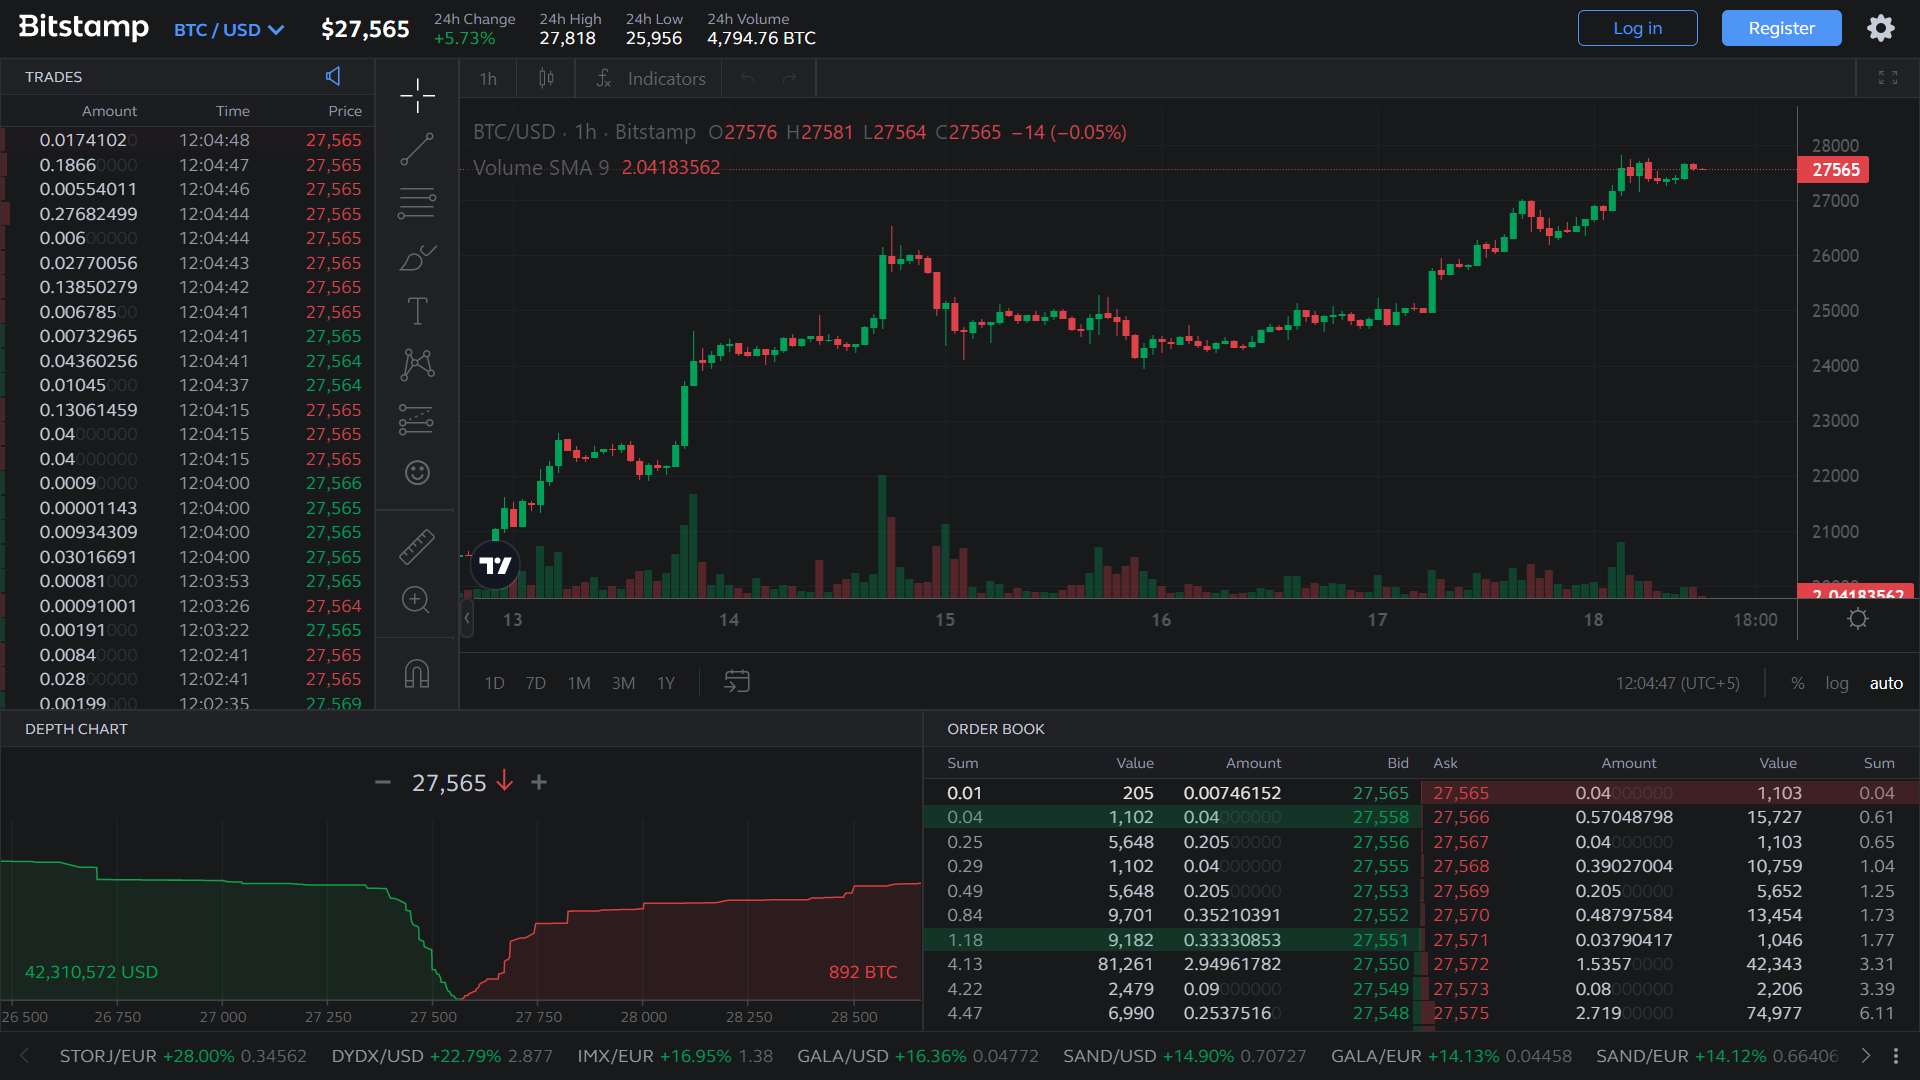The height and width of the screenshot is (1080, 1920).
Task: Click ask price 27,566 in order book
Action: coord(1461,817)
